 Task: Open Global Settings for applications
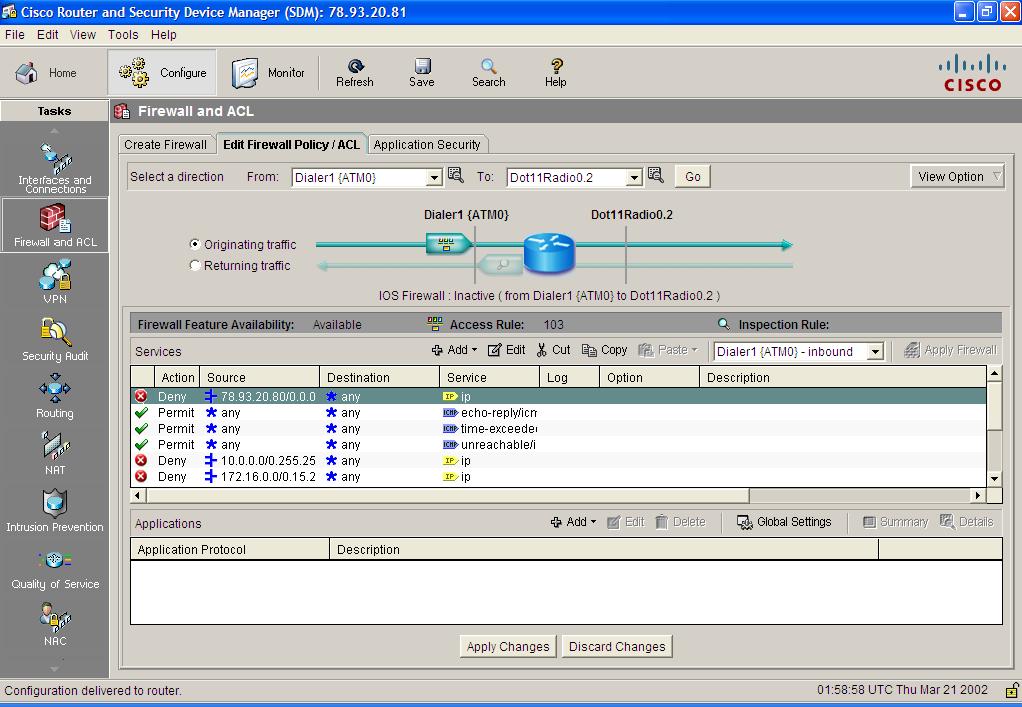coord(784,522)
